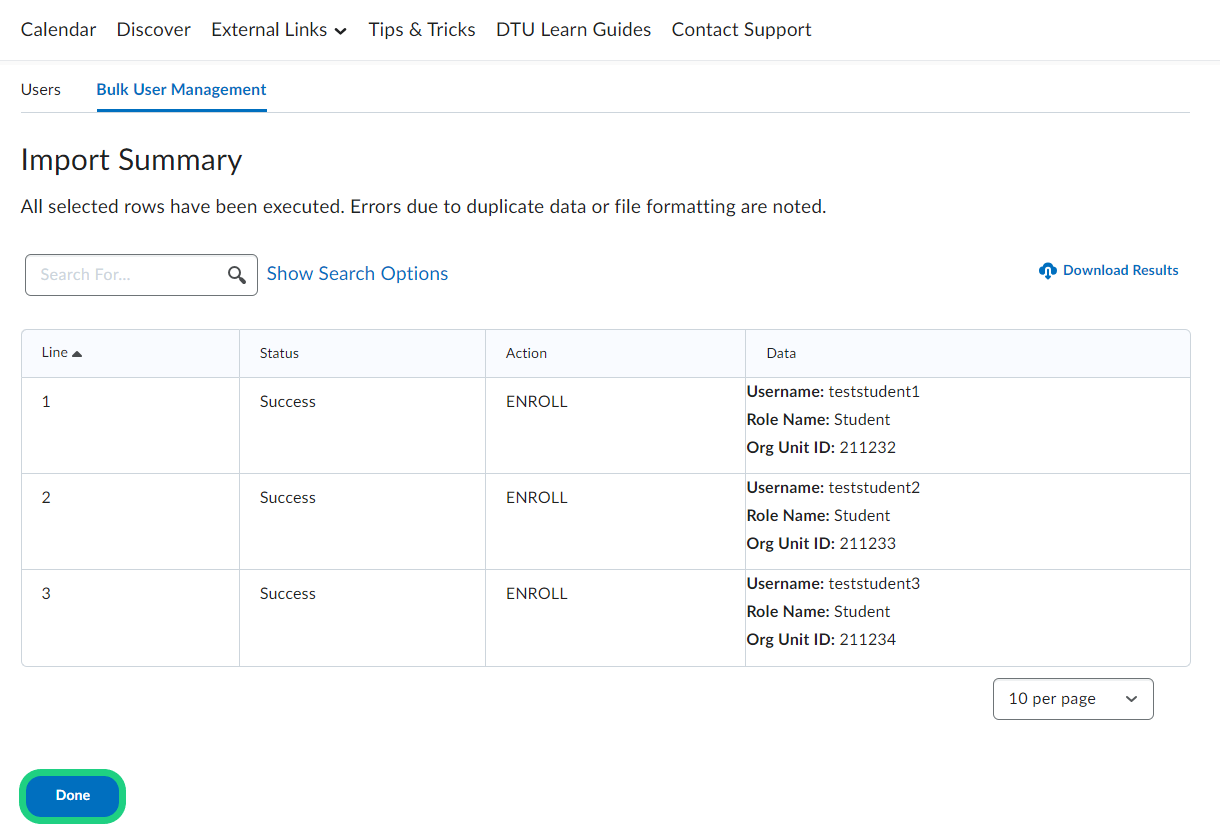Click Show Search Options link
Viewport: 1220px width, 840px height.
click(x=357, y=274)
